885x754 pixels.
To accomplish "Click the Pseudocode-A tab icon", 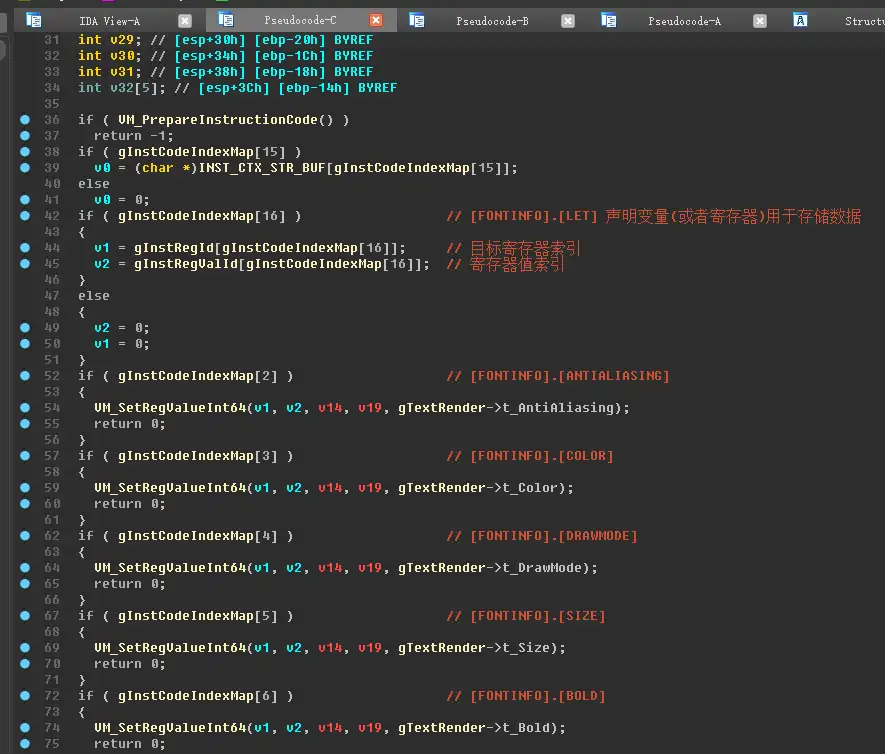I will pos(609,20).
